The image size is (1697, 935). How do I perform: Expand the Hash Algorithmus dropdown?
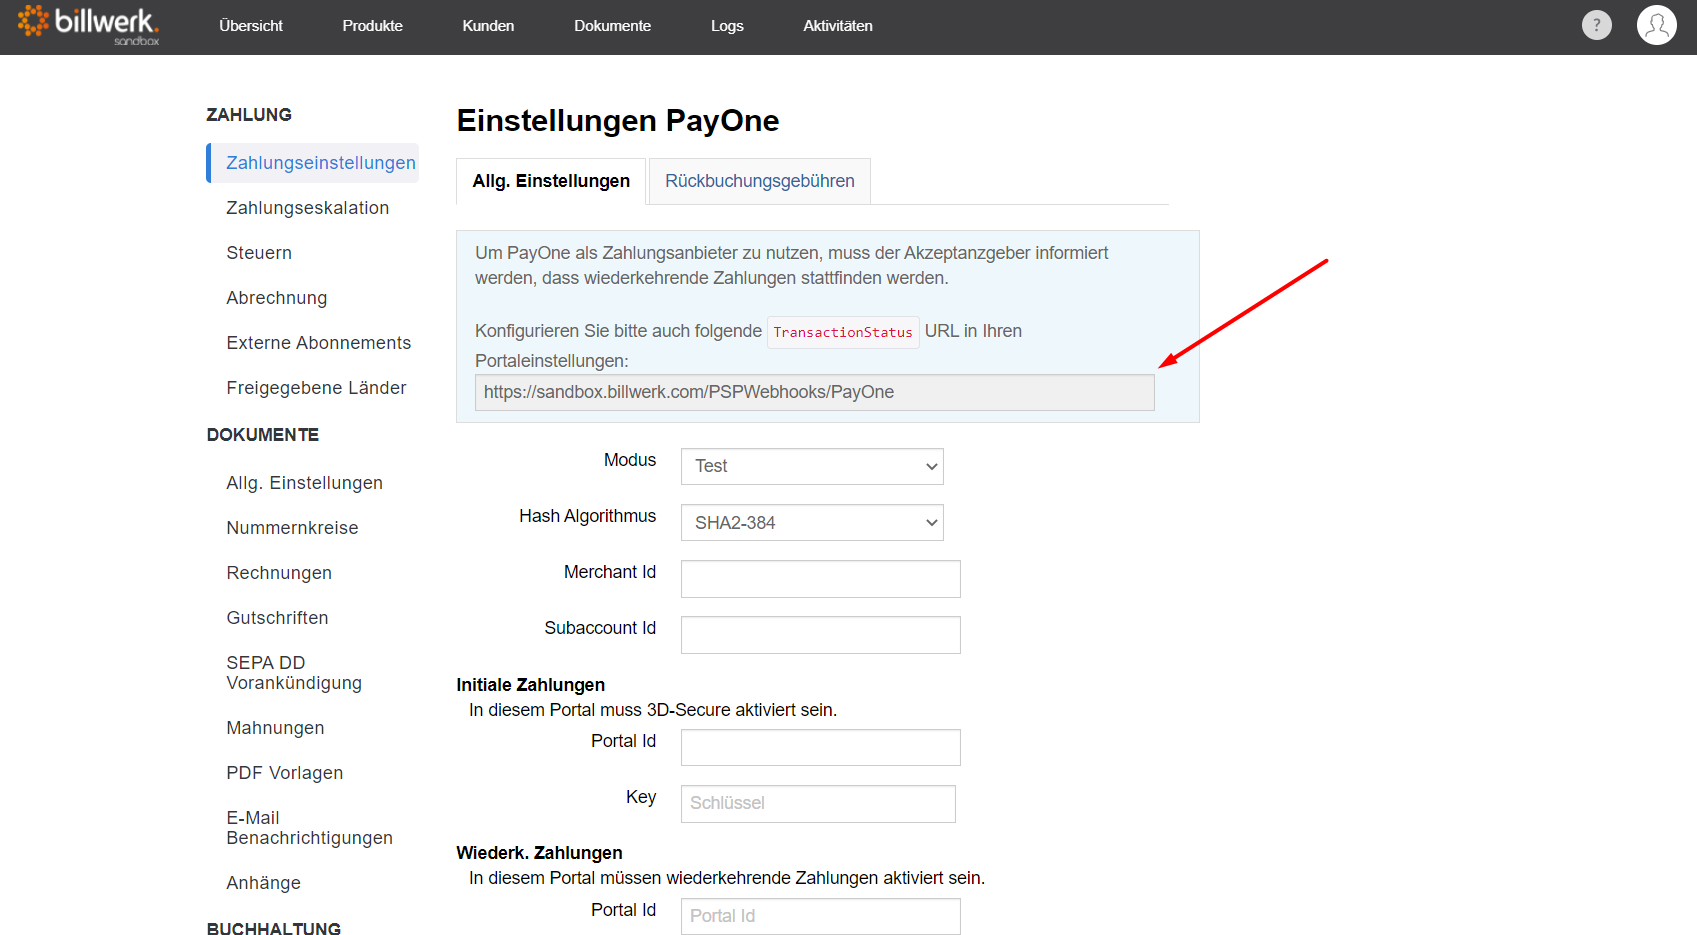click(812, 522)
